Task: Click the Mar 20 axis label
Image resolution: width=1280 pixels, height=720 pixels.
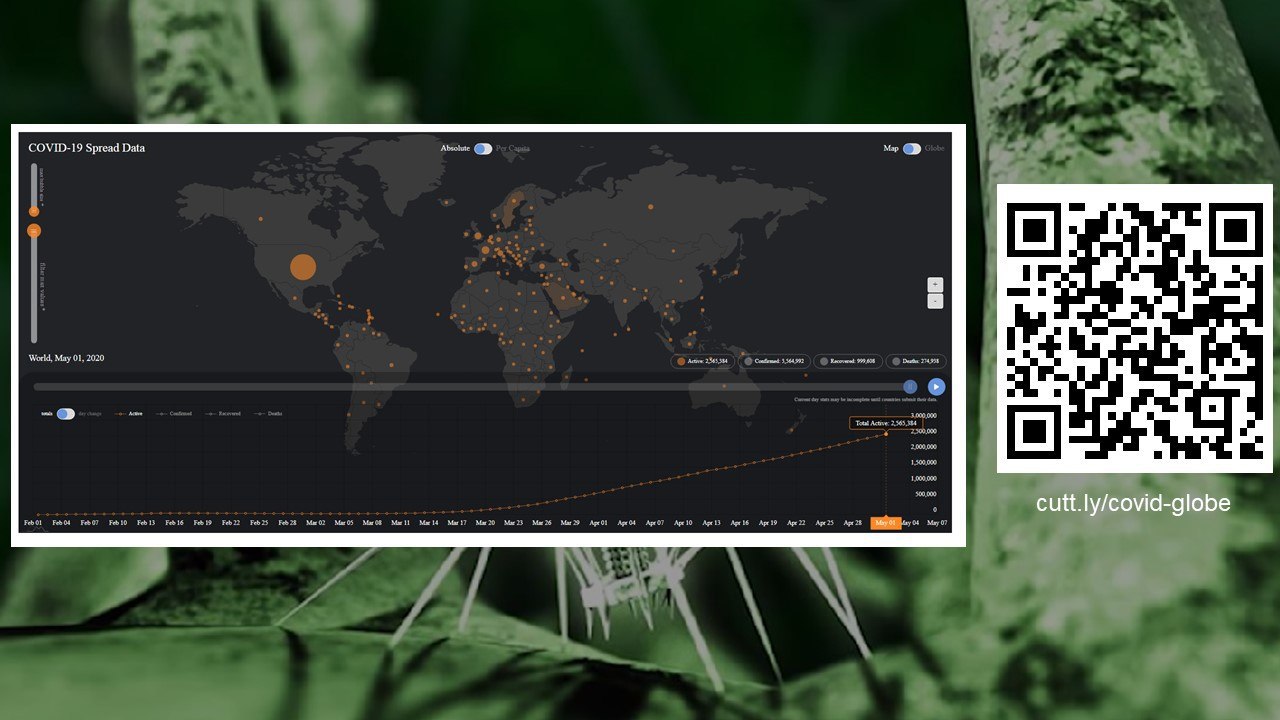Action: [485, 522]
